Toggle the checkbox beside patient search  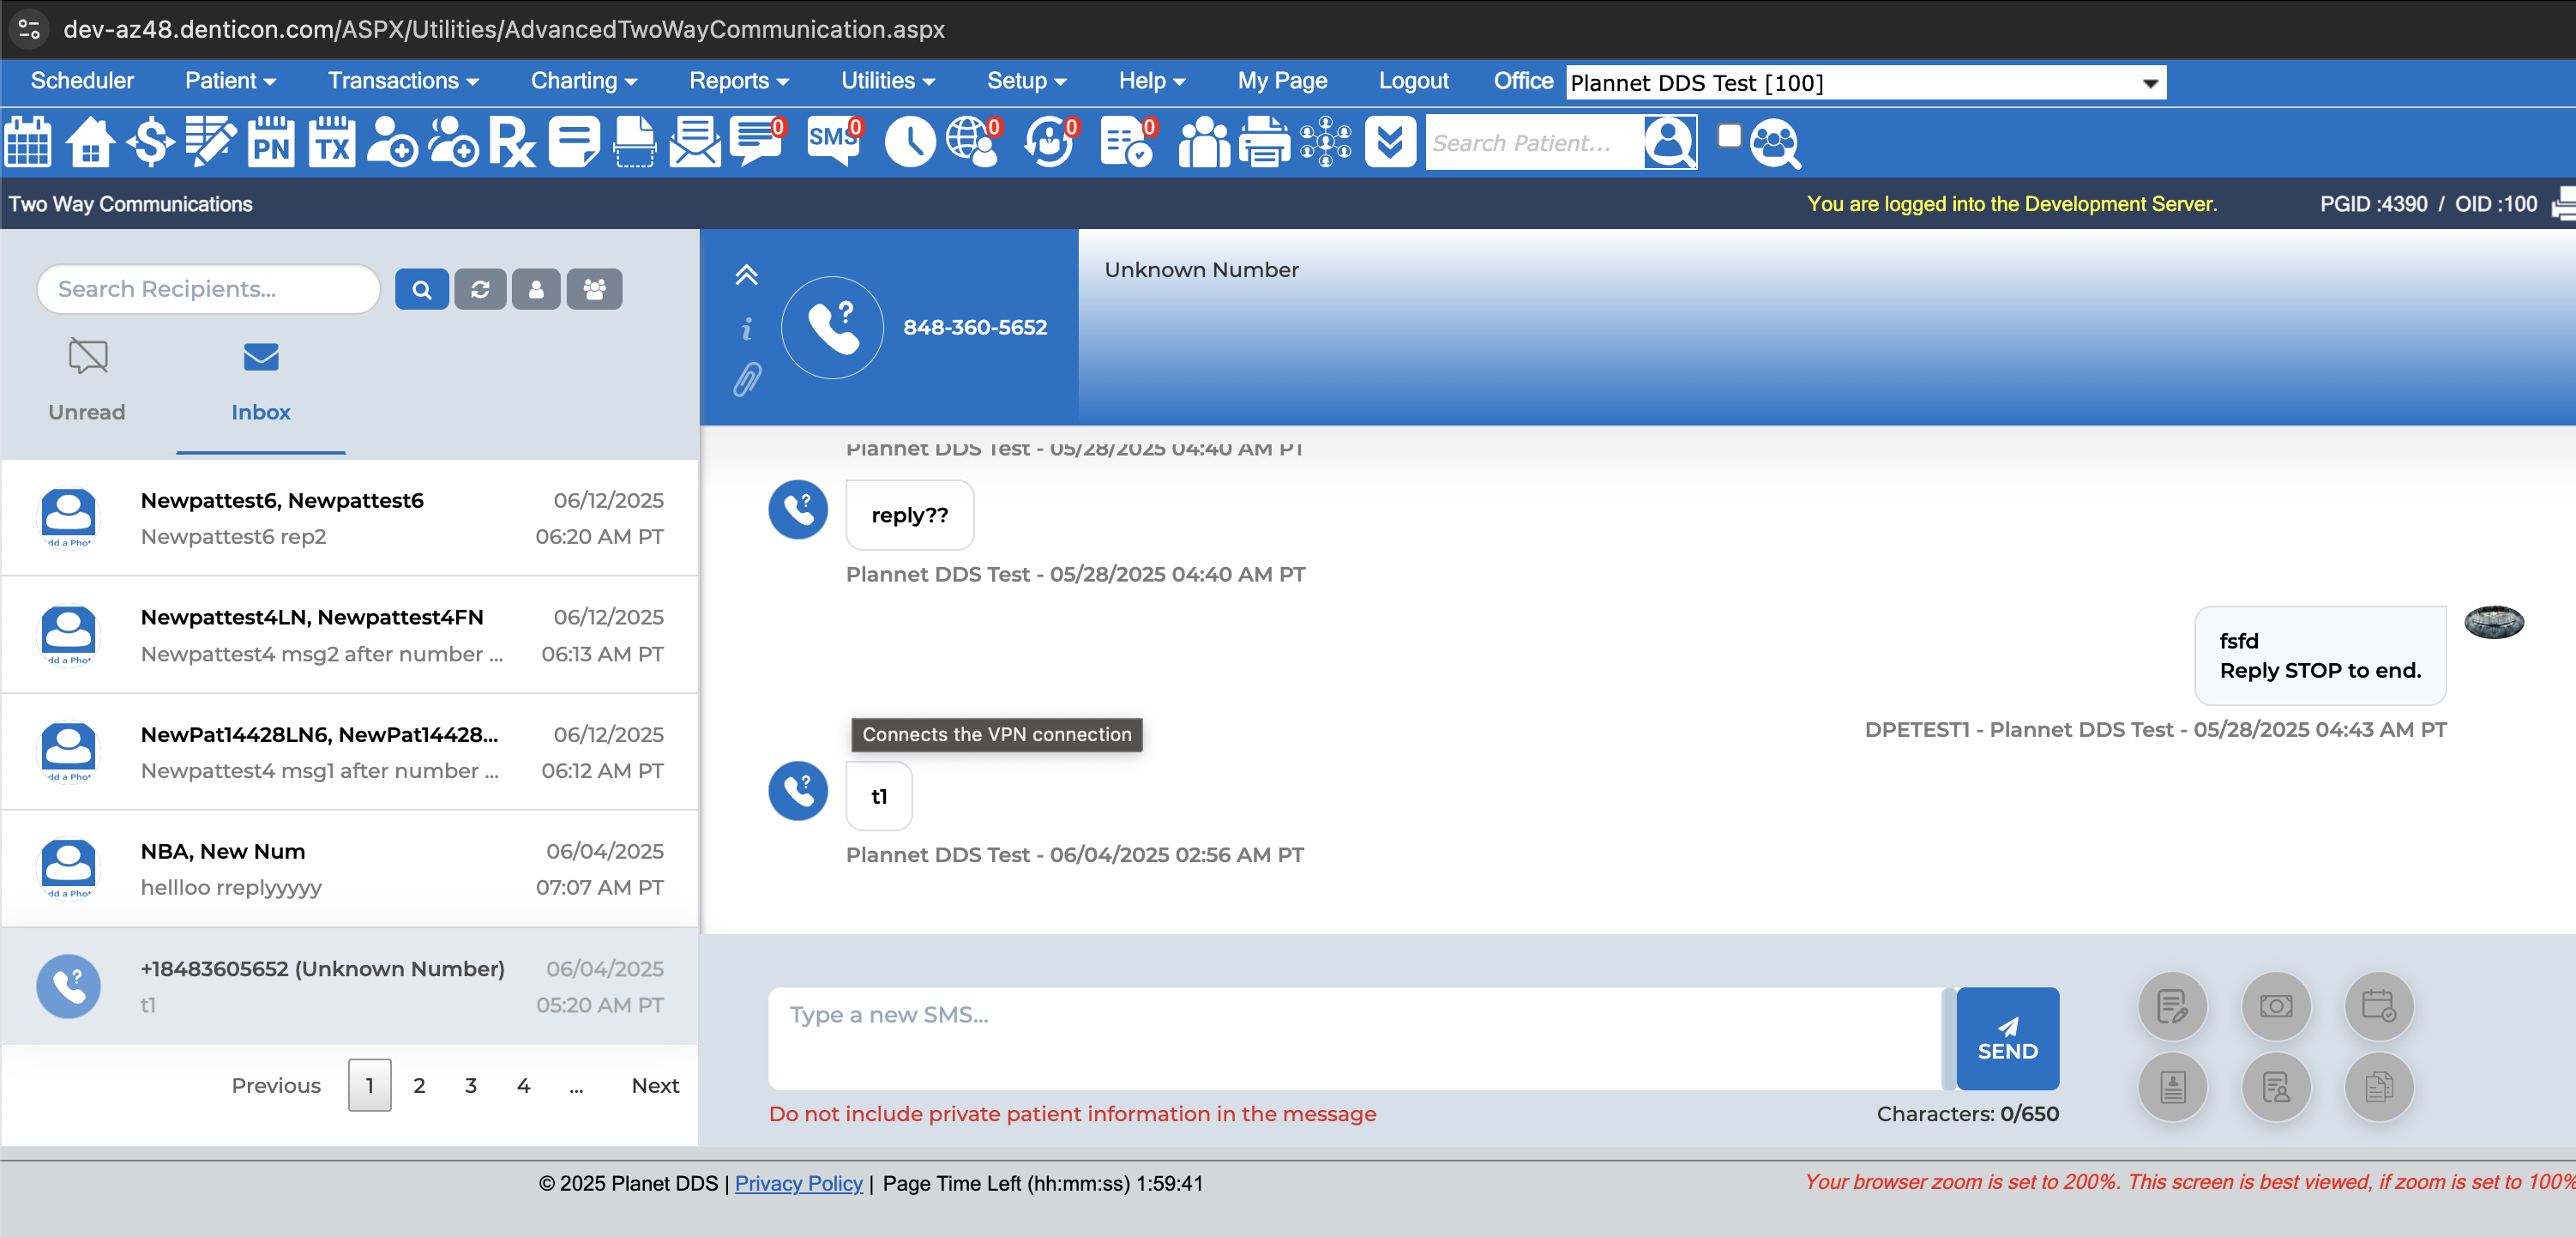(1729, 135)
